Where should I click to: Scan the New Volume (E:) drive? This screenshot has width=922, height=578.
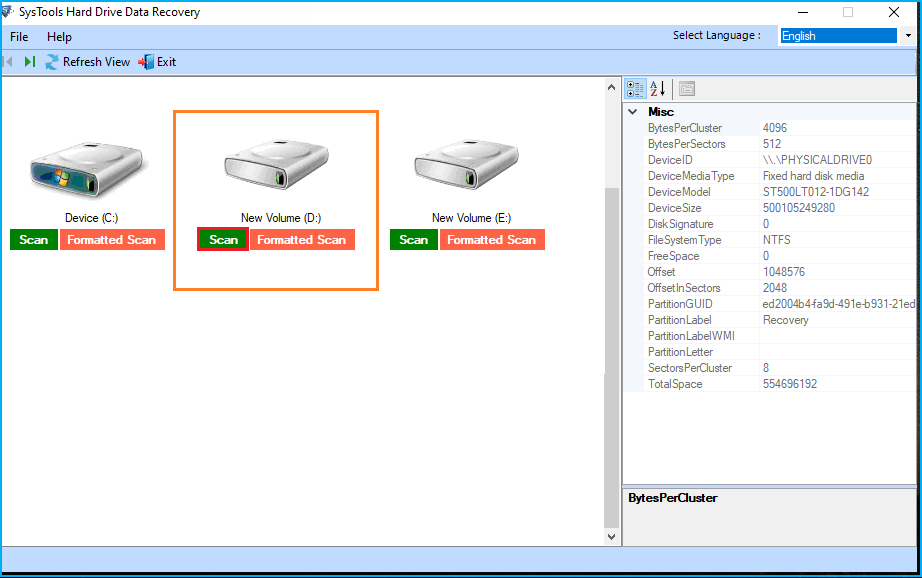point(413,240)
